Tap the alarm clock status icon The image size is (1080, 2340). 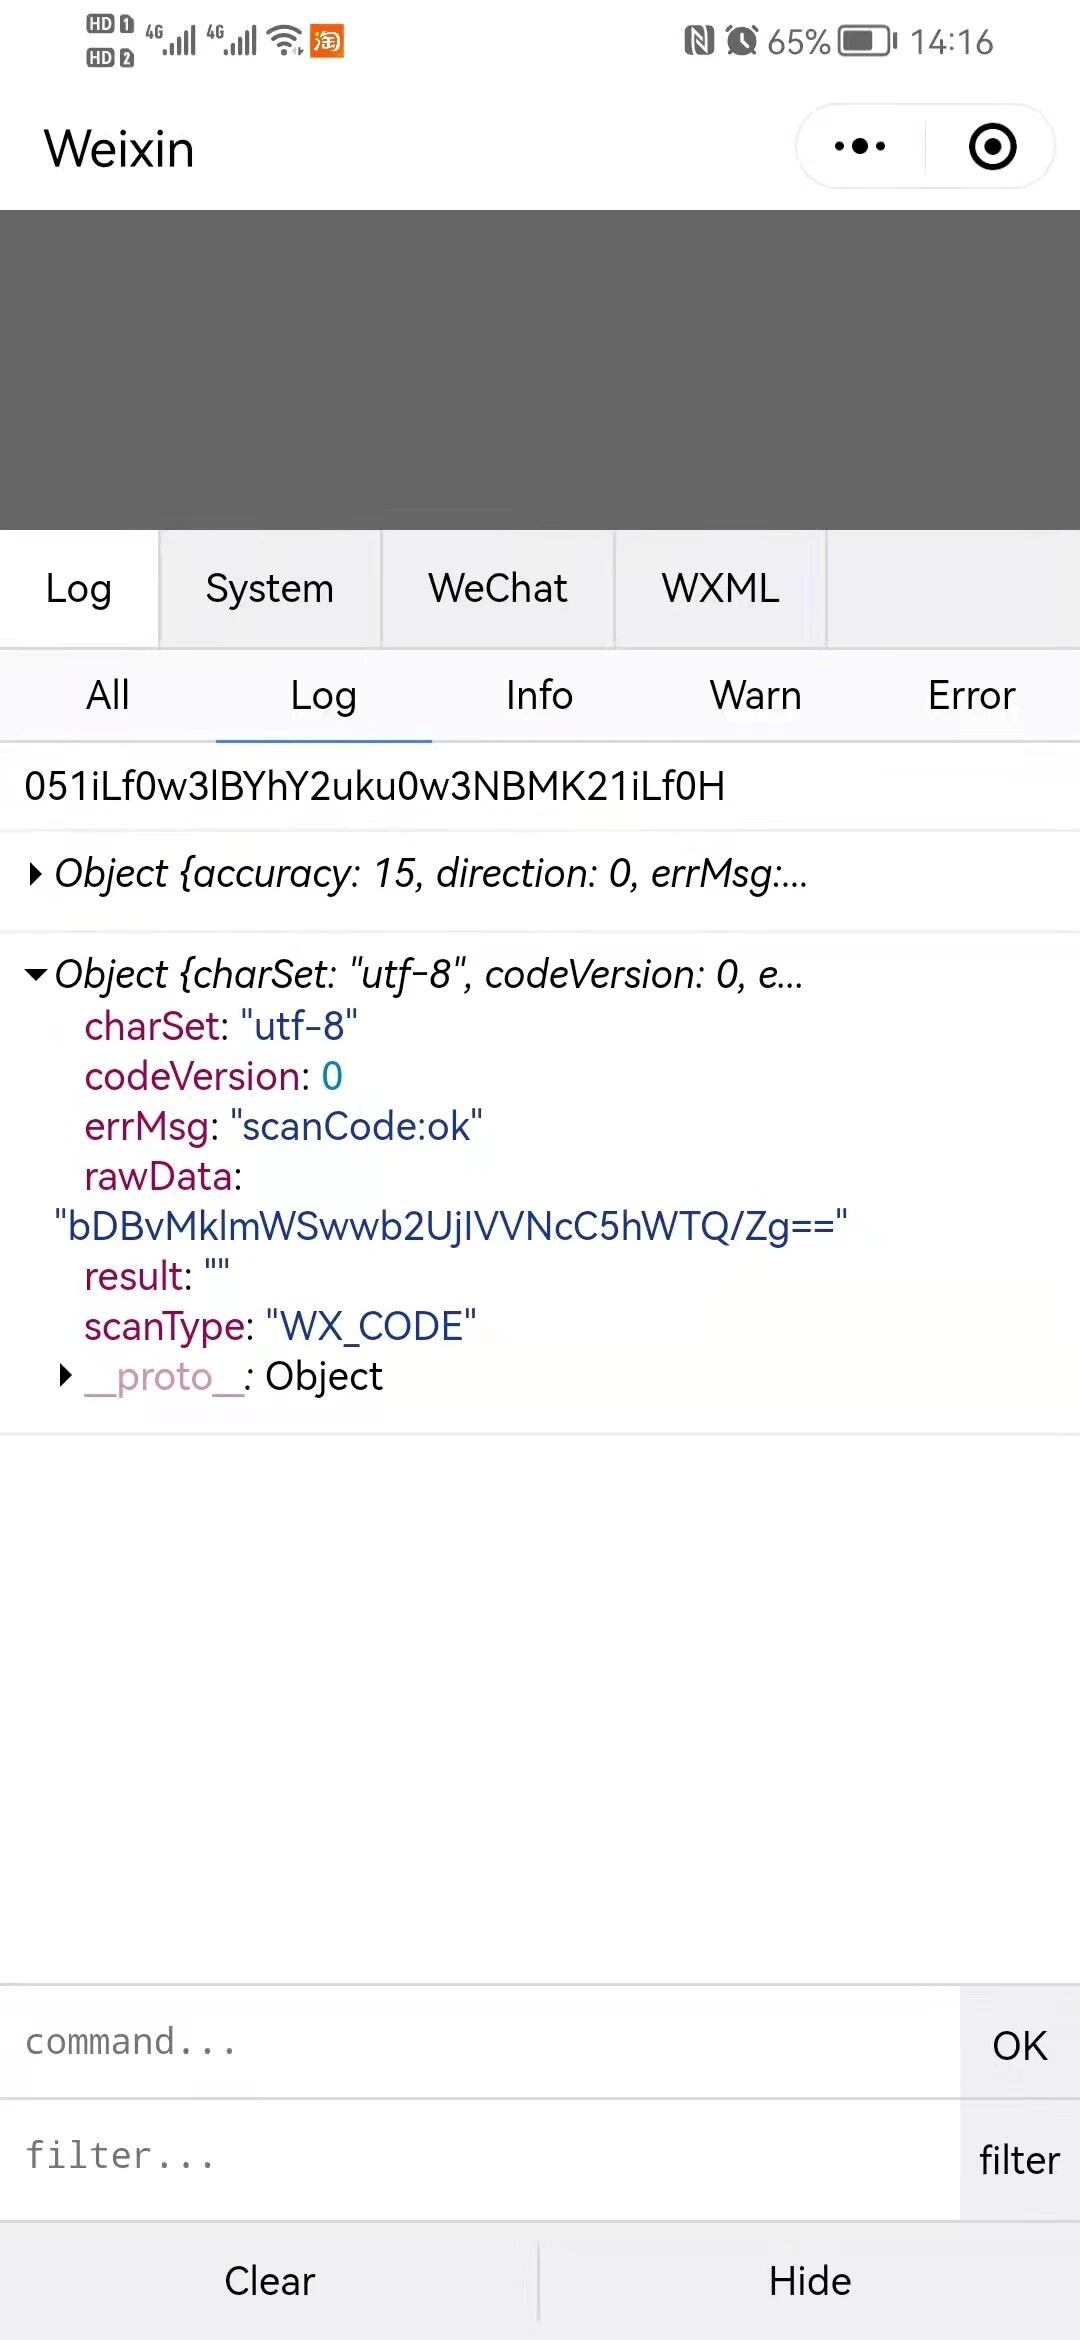(741, 41)
